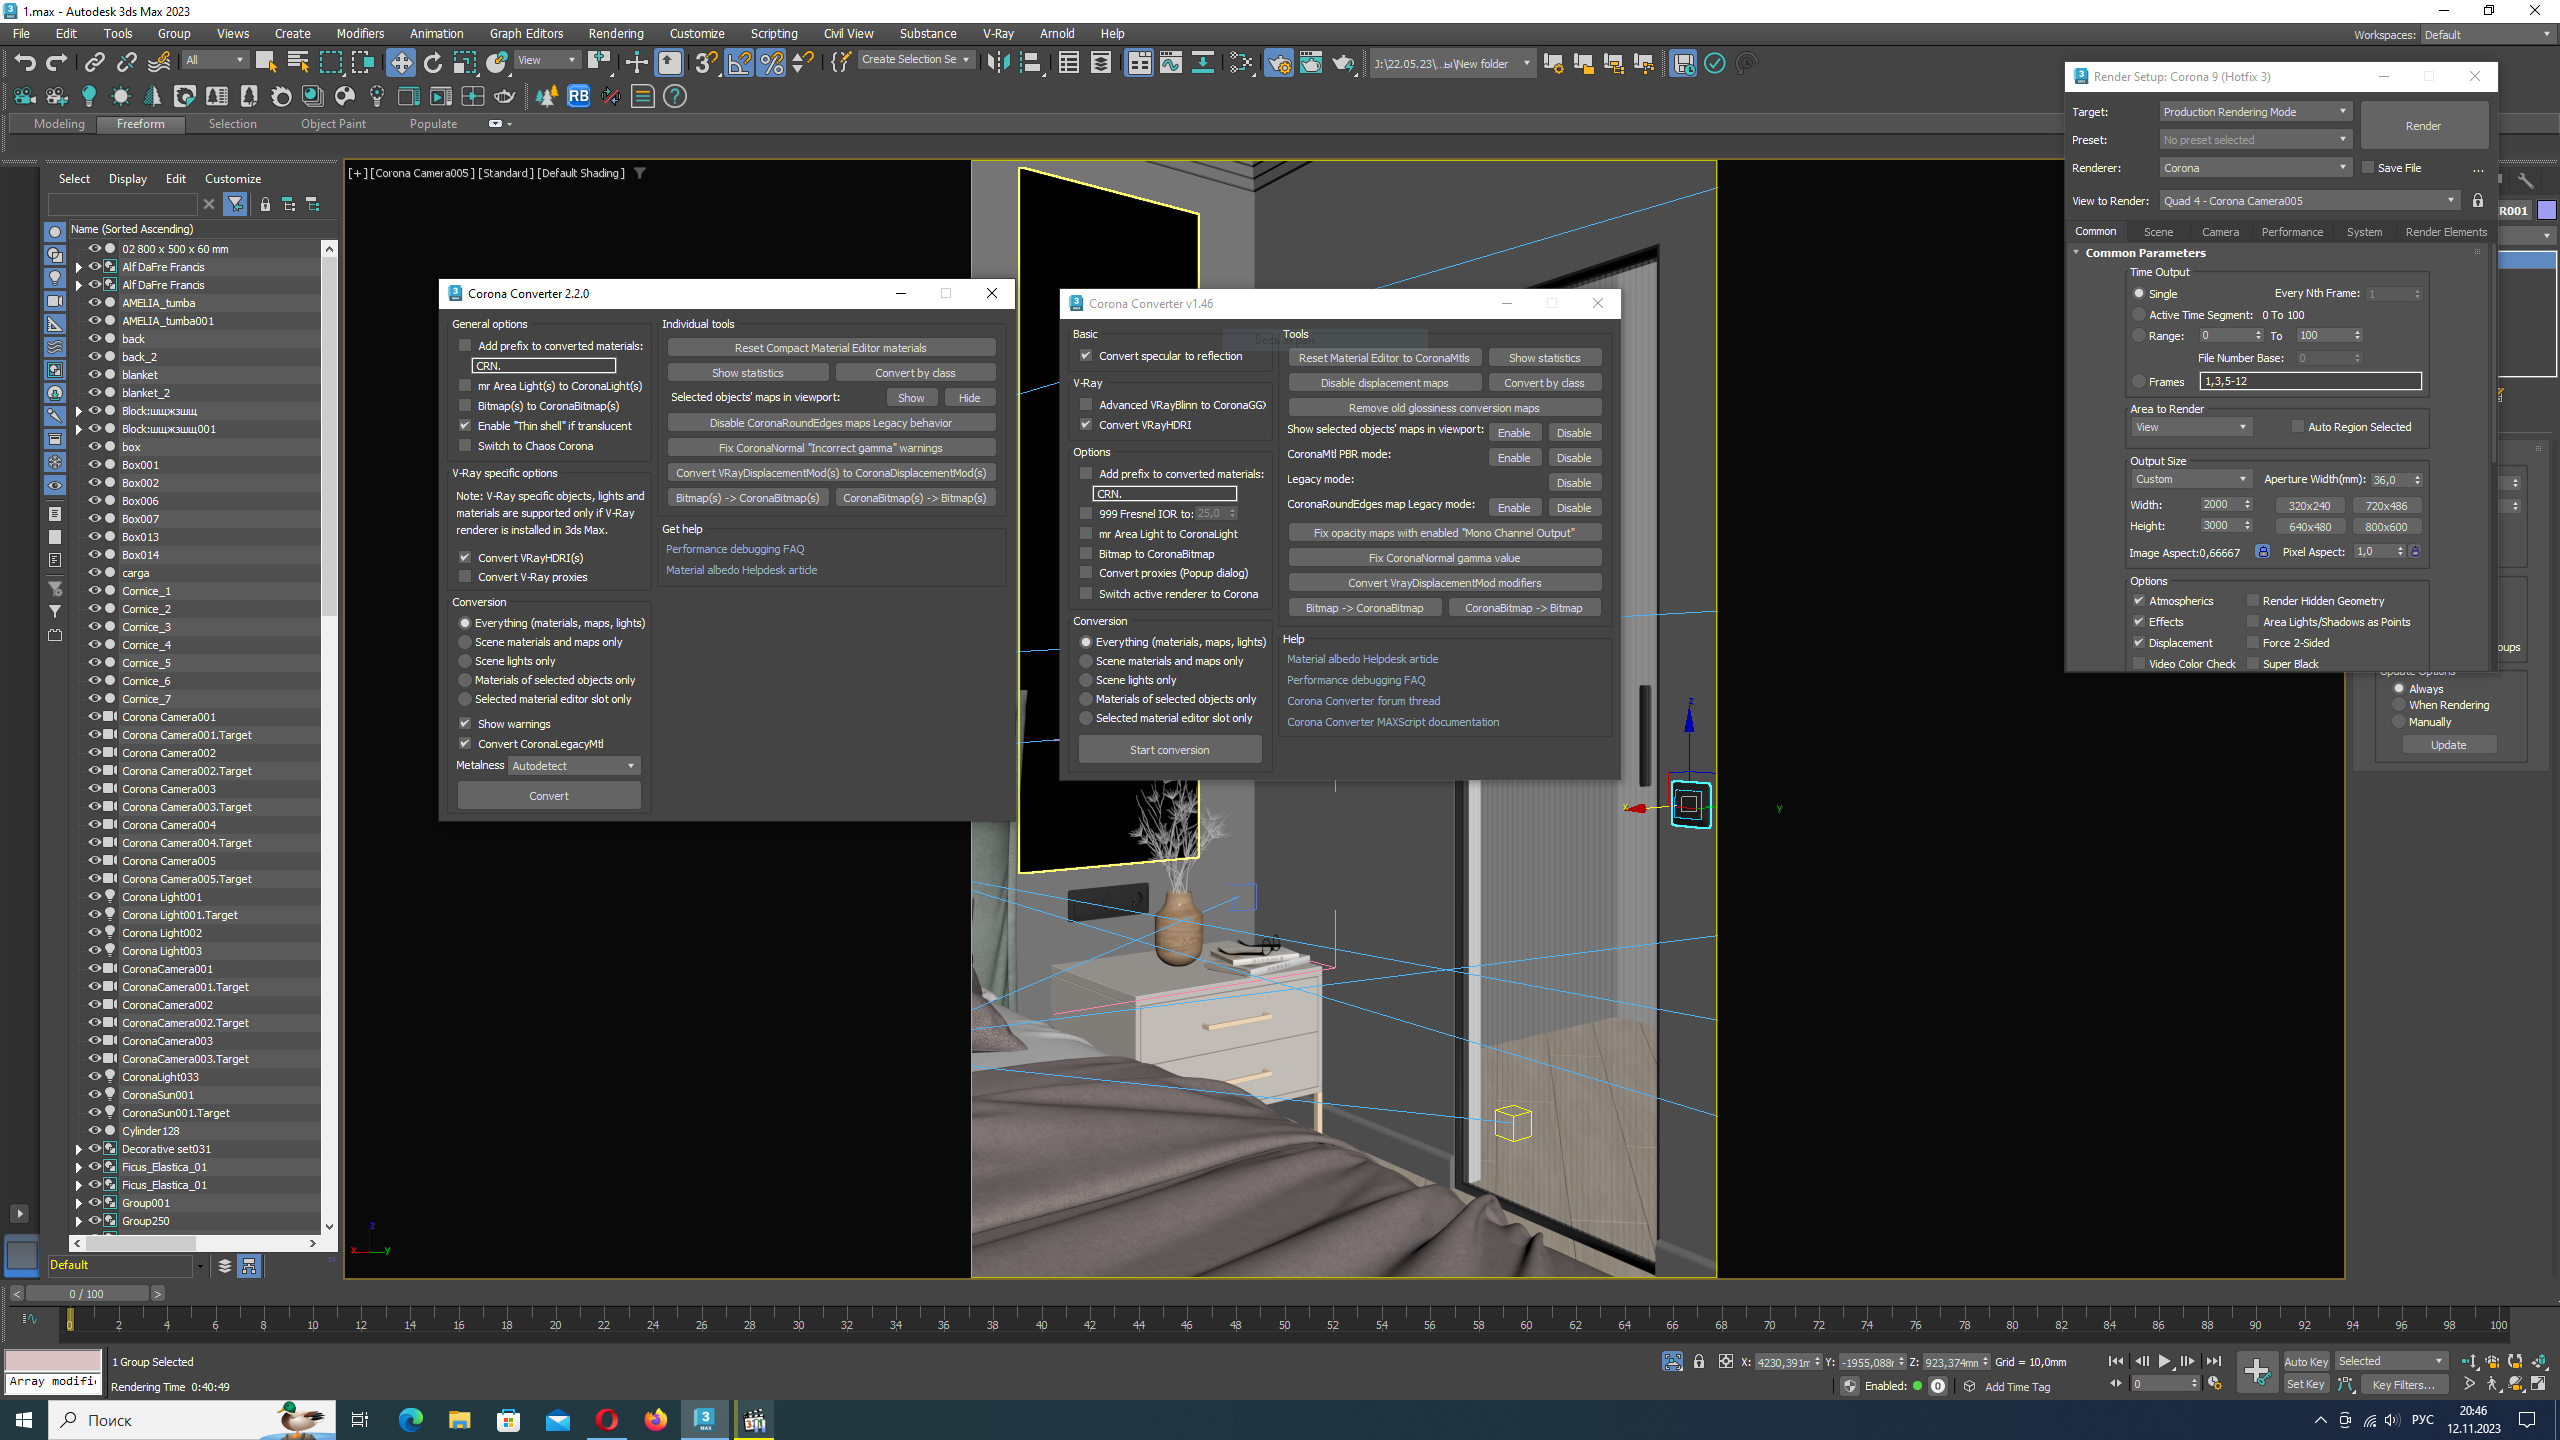Open the Target 'Production Rendering Mode' dropdown
The height and width of the screenshot is (1440, 2560).
click(x=2255, y=112)
